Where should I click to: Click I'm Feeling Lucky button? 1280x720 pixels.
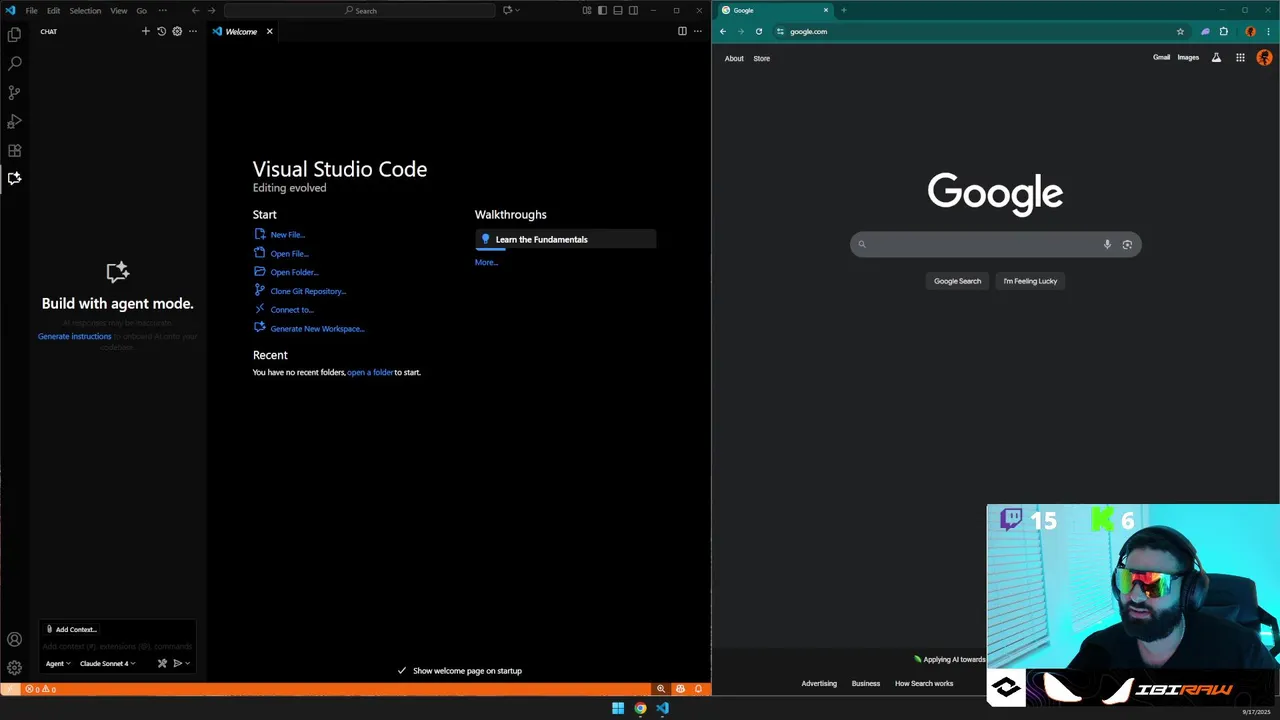1030,281
